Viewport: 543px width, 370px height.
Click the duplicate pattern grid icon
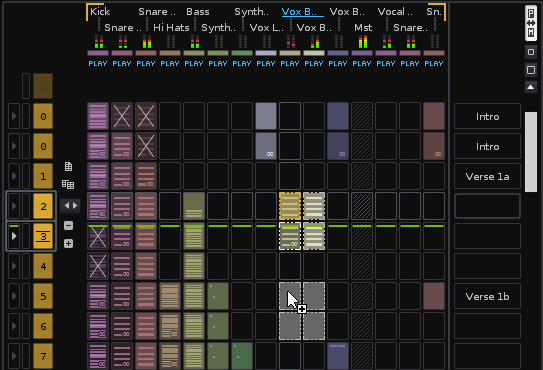point(68,184)
